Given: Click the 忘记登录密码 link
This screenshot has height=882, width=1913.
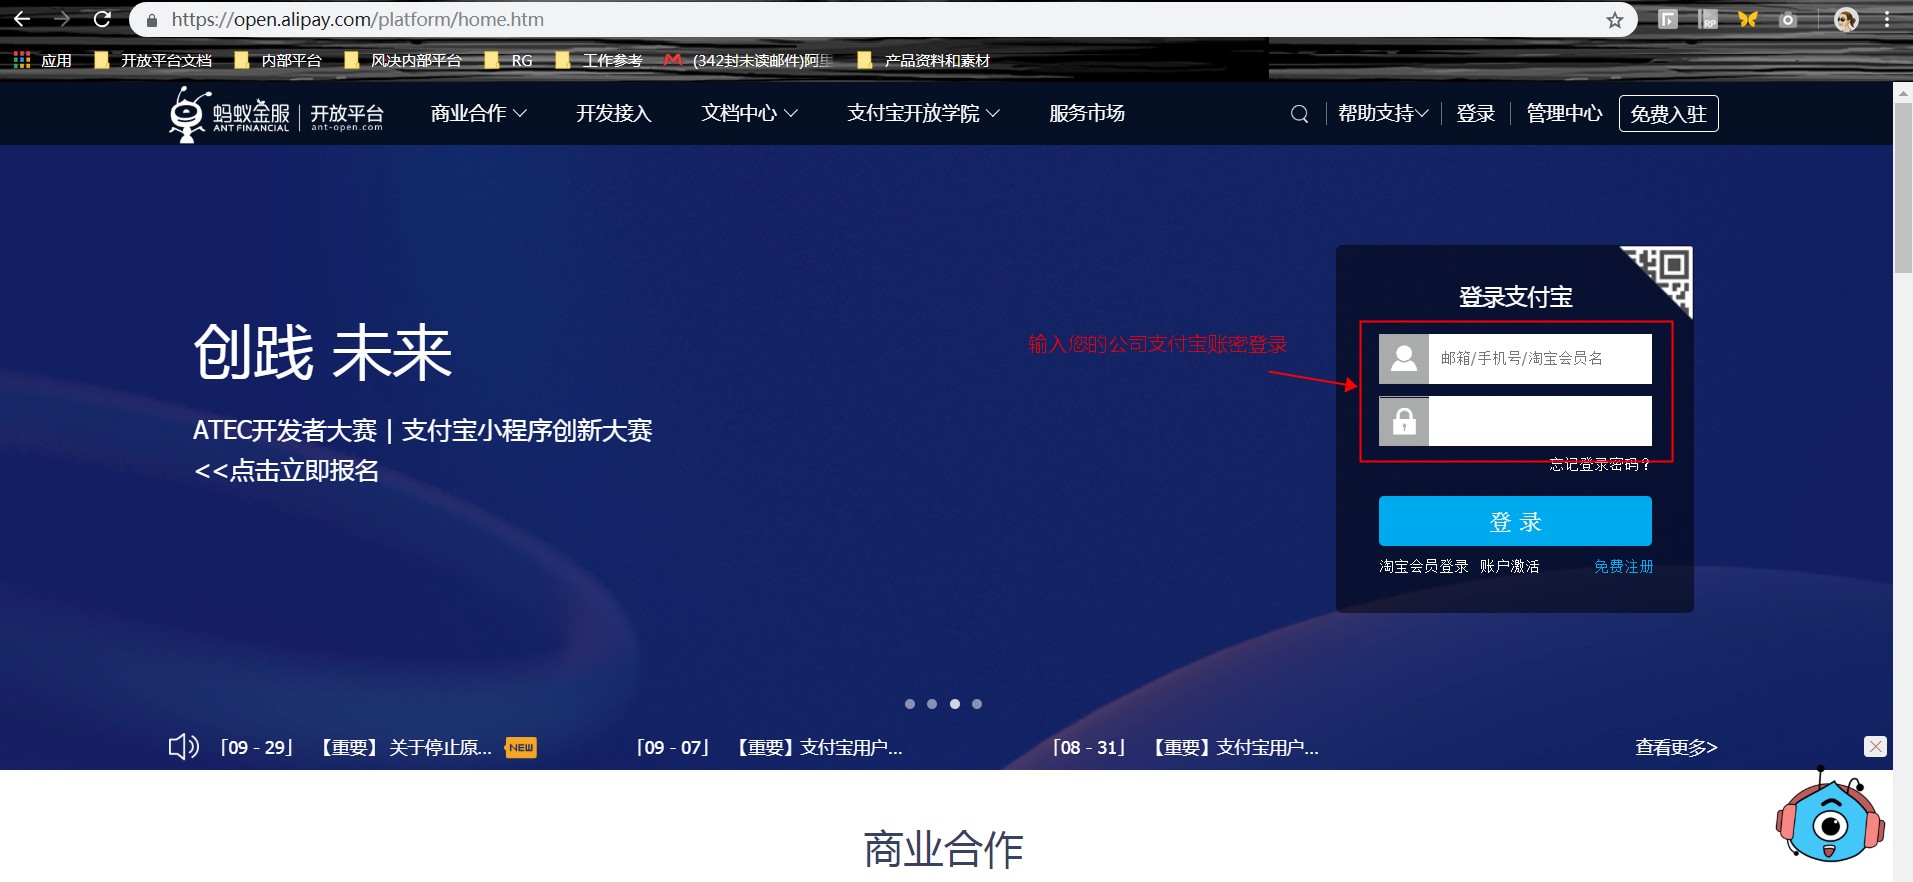Looking at the screenshot, I should (x=1600, y=464).
